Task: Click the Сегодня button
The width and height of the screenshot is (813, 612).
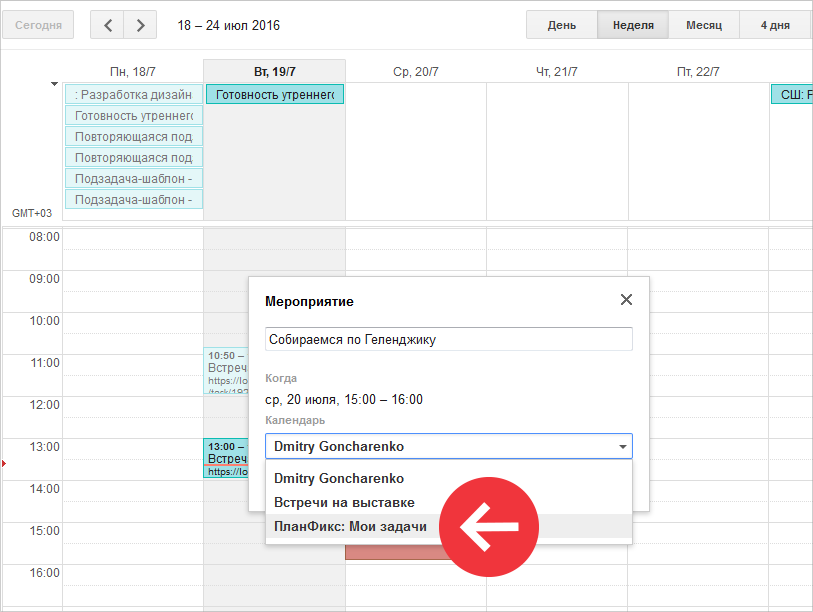Action: [38, 25]
